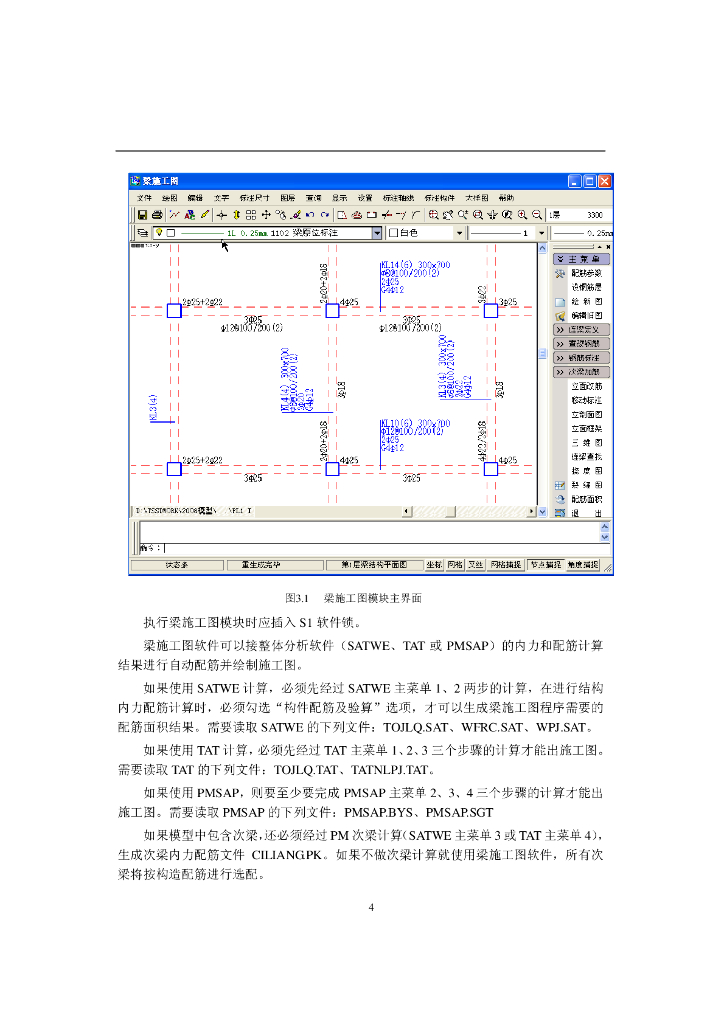The image size is (724, 1024).
Task: Click 立面改筋 in the side menu
Action: [x=587, y=387]
